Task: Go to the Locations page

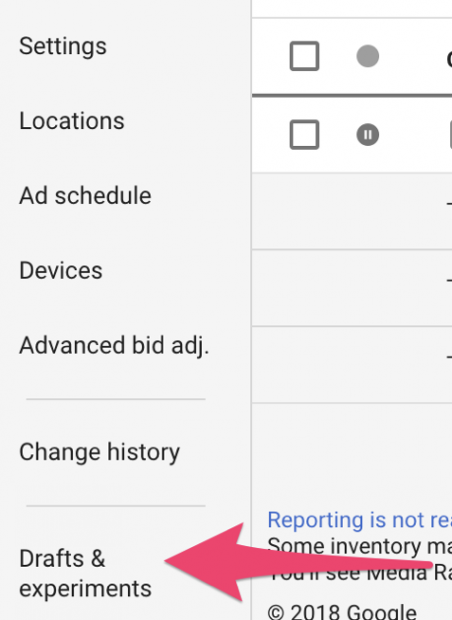Action: [x=72, y=121]
